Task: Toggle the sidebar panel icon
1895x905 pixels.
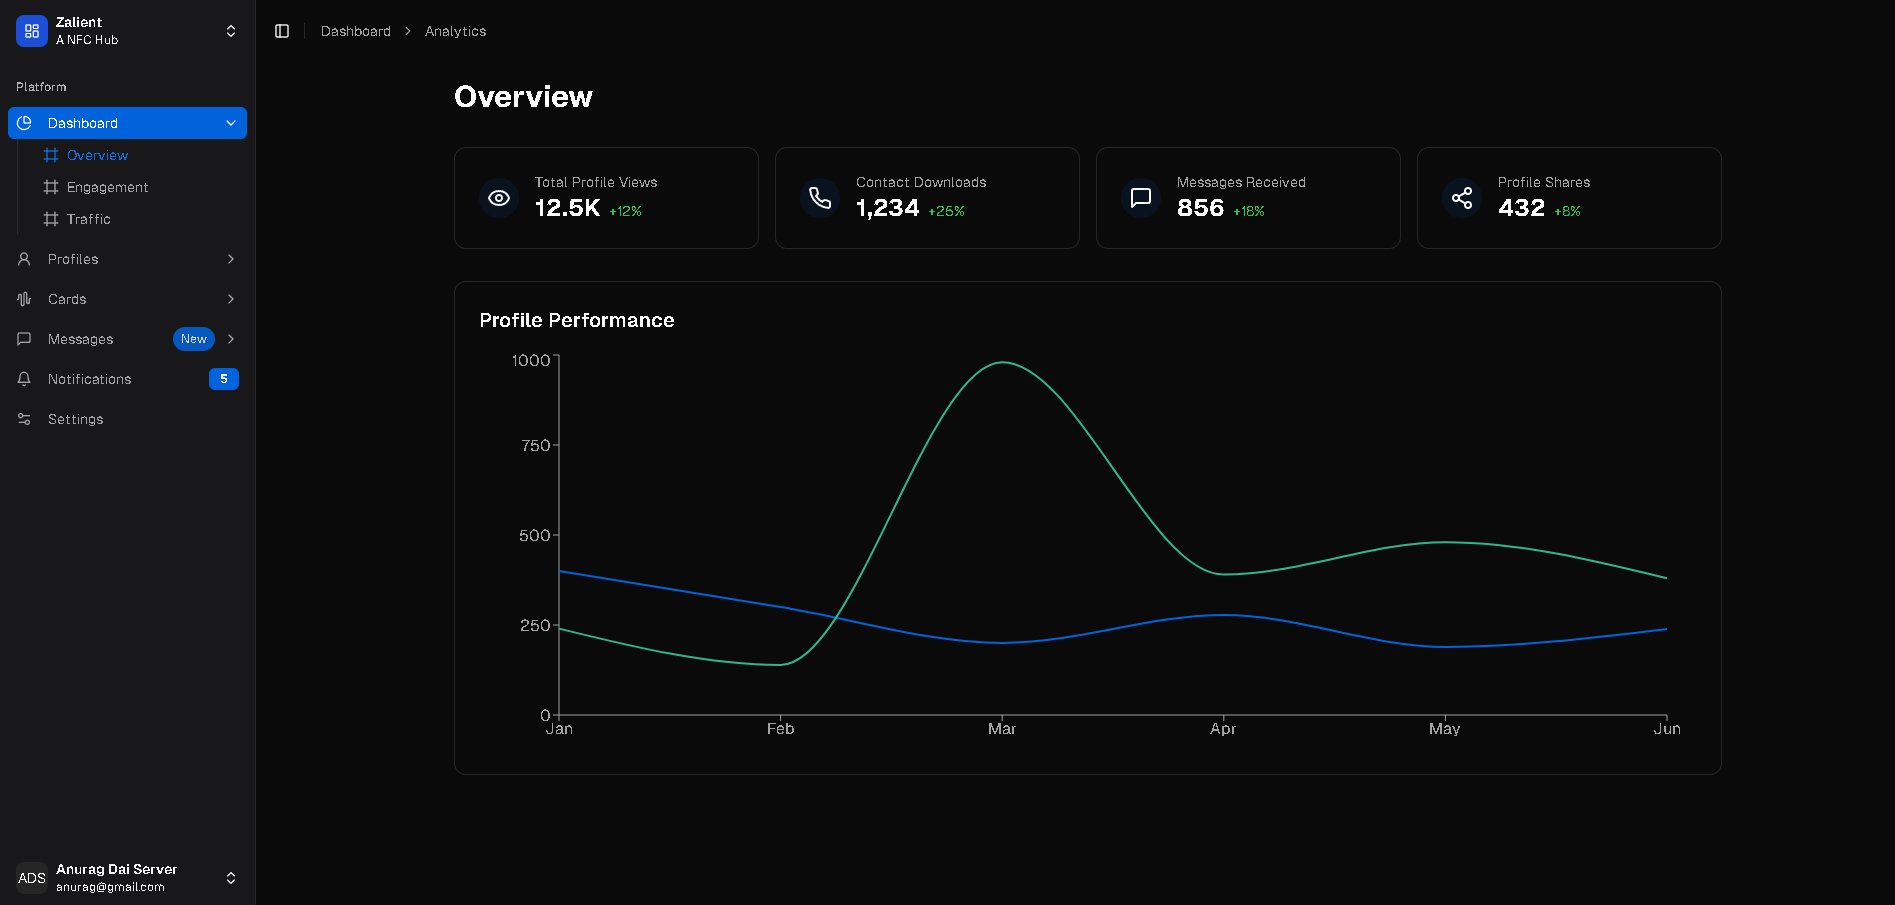Action: 282,31
